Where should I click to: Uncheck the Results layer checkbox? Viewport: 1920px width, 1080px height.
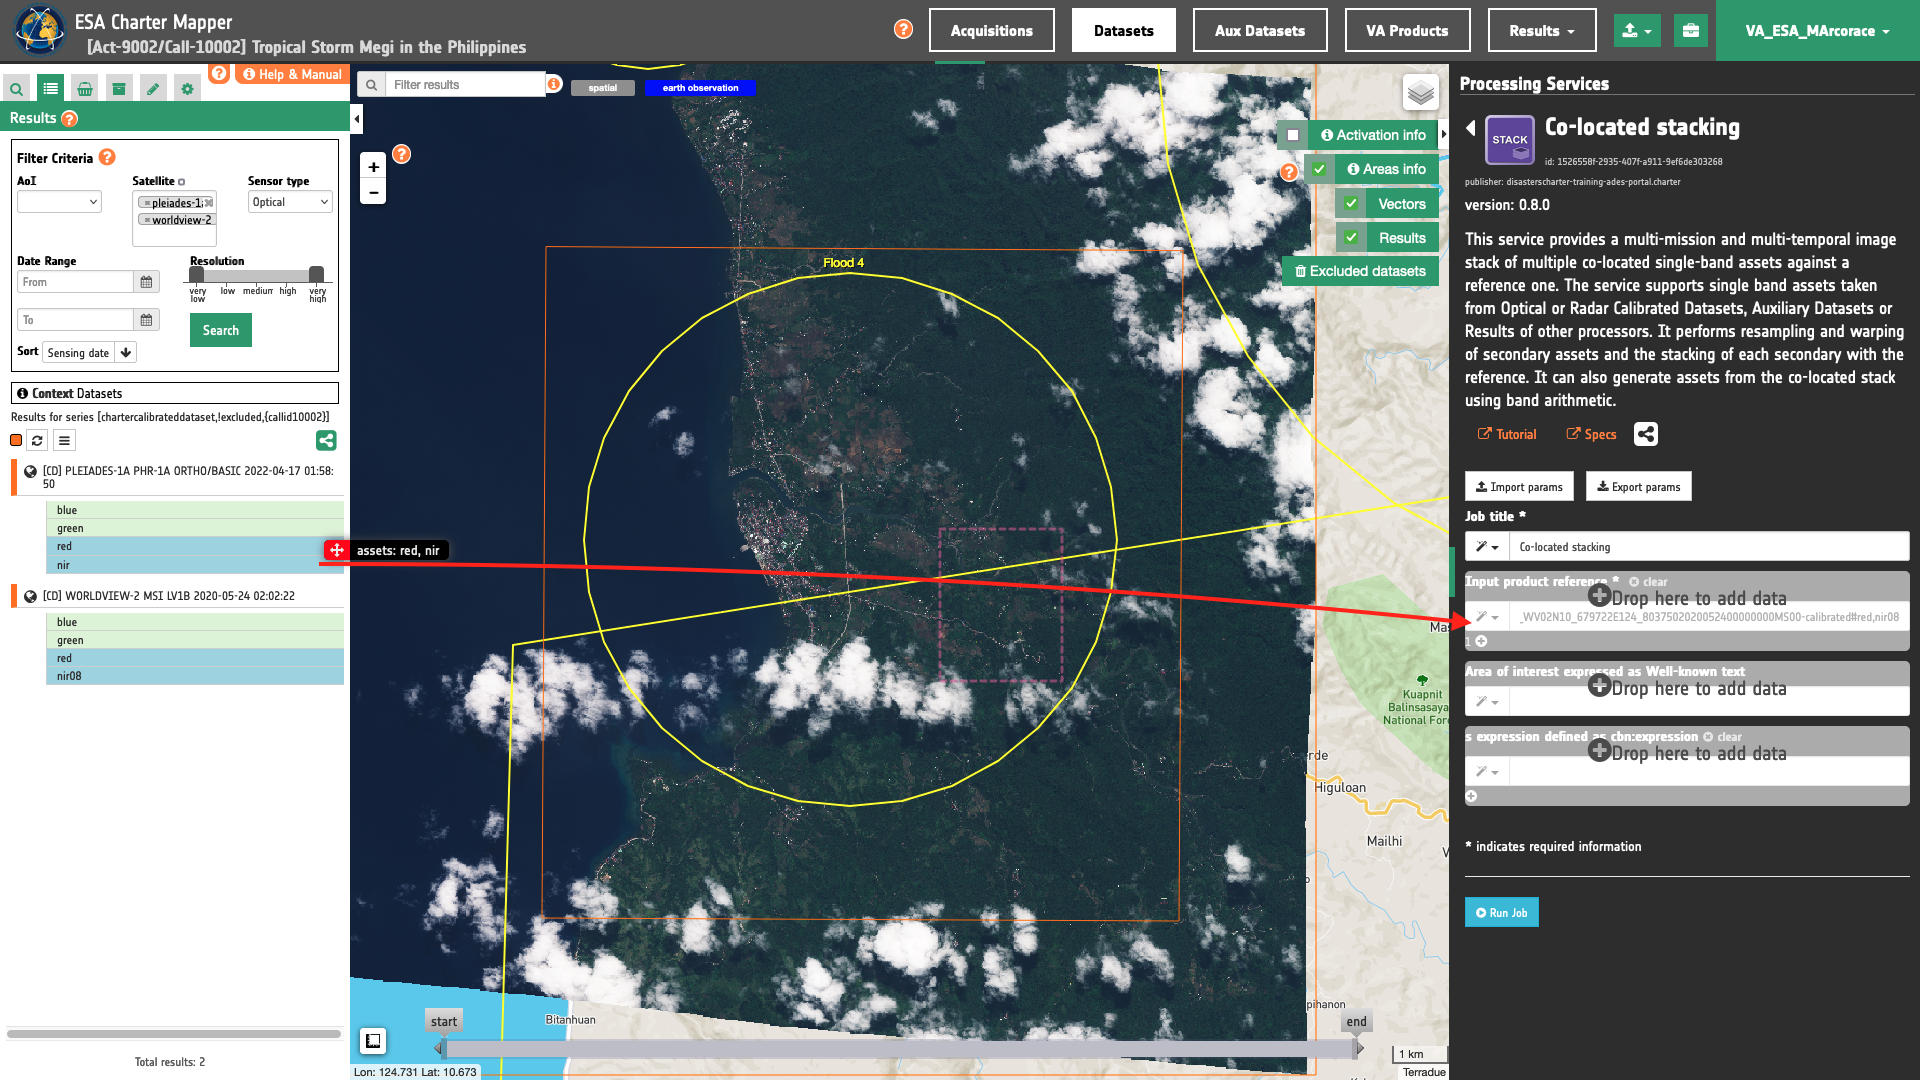coord(1351,238)
